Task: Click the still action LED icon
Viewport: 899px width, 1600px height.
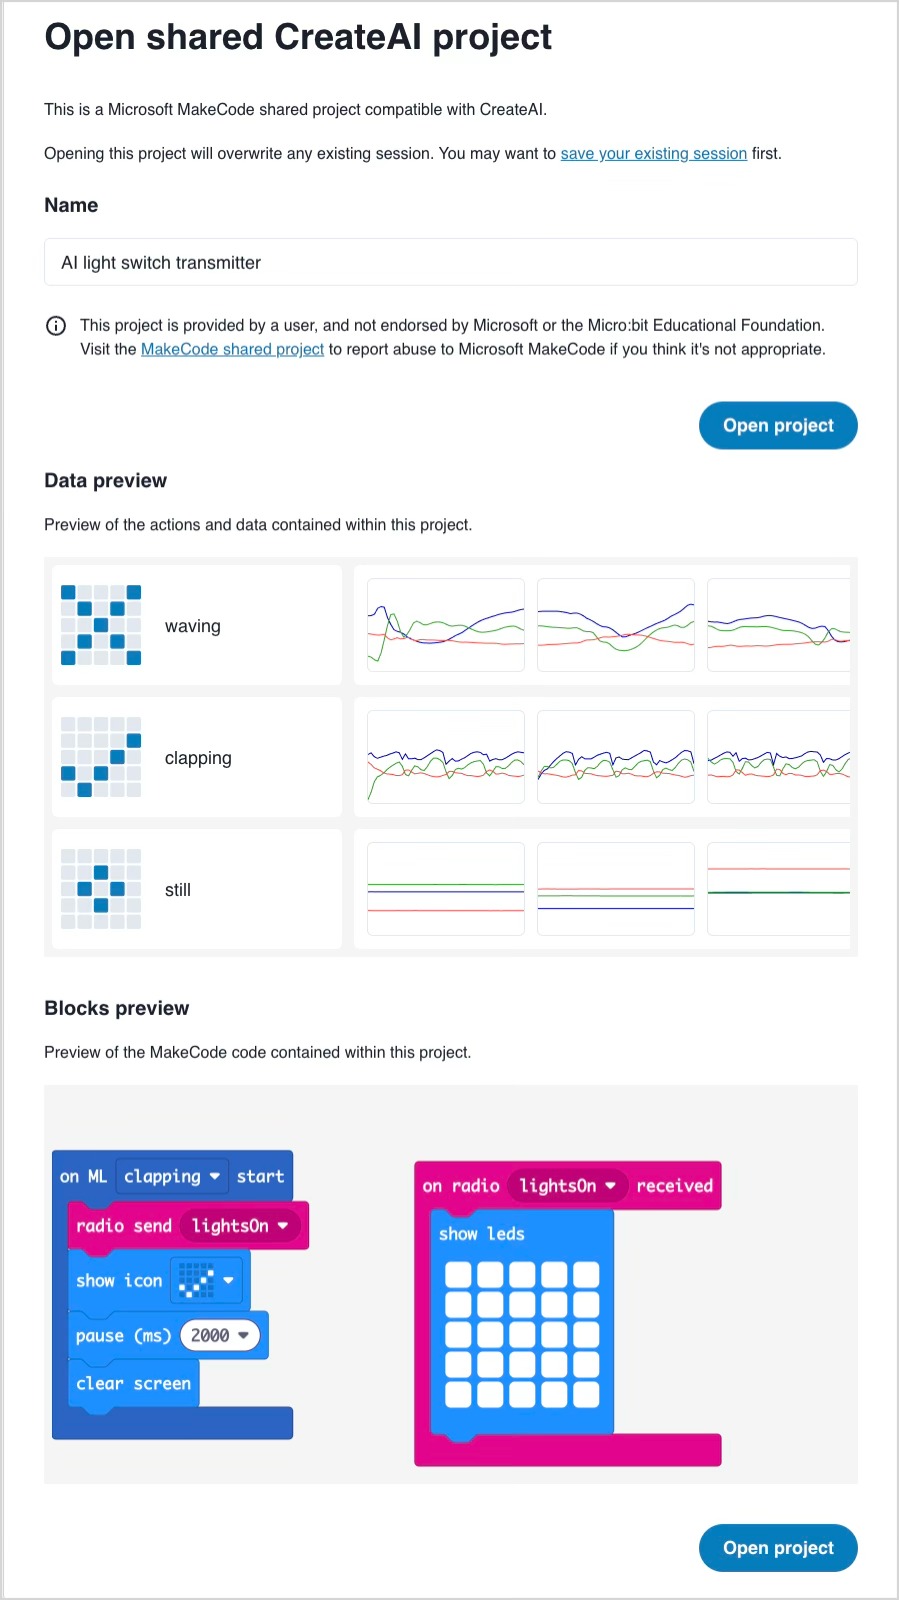Action: pos(100,889)
